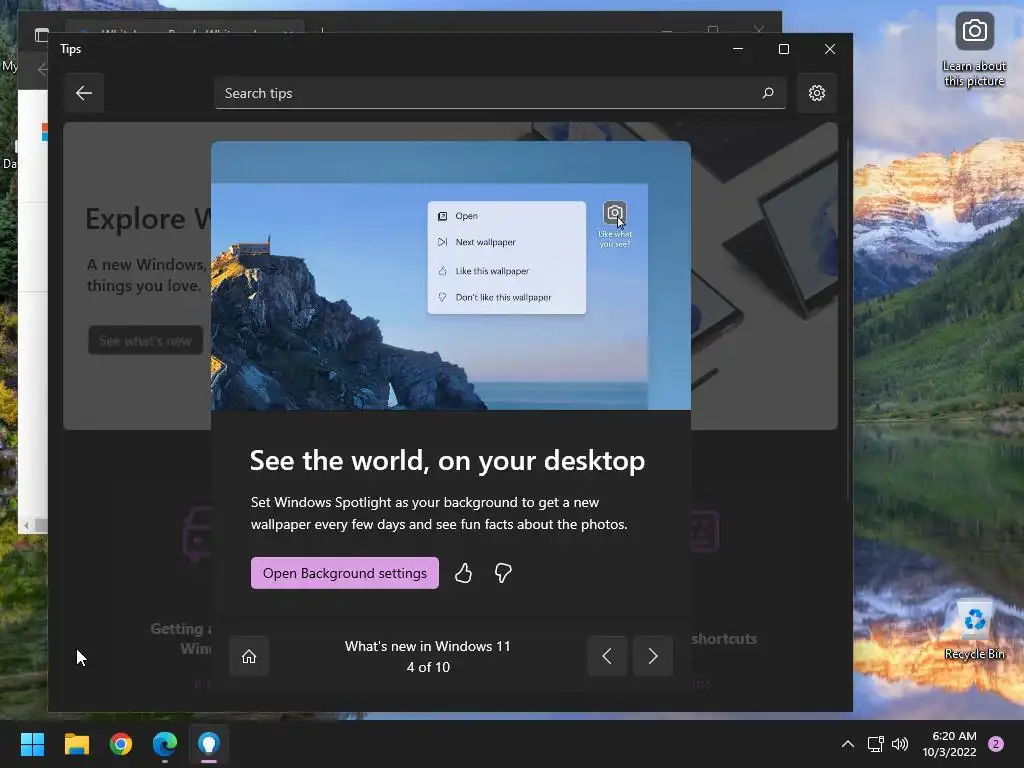Open the Recycle Bin desktop icon
This screenshot has height=768, width=1024.
(974, 630)
